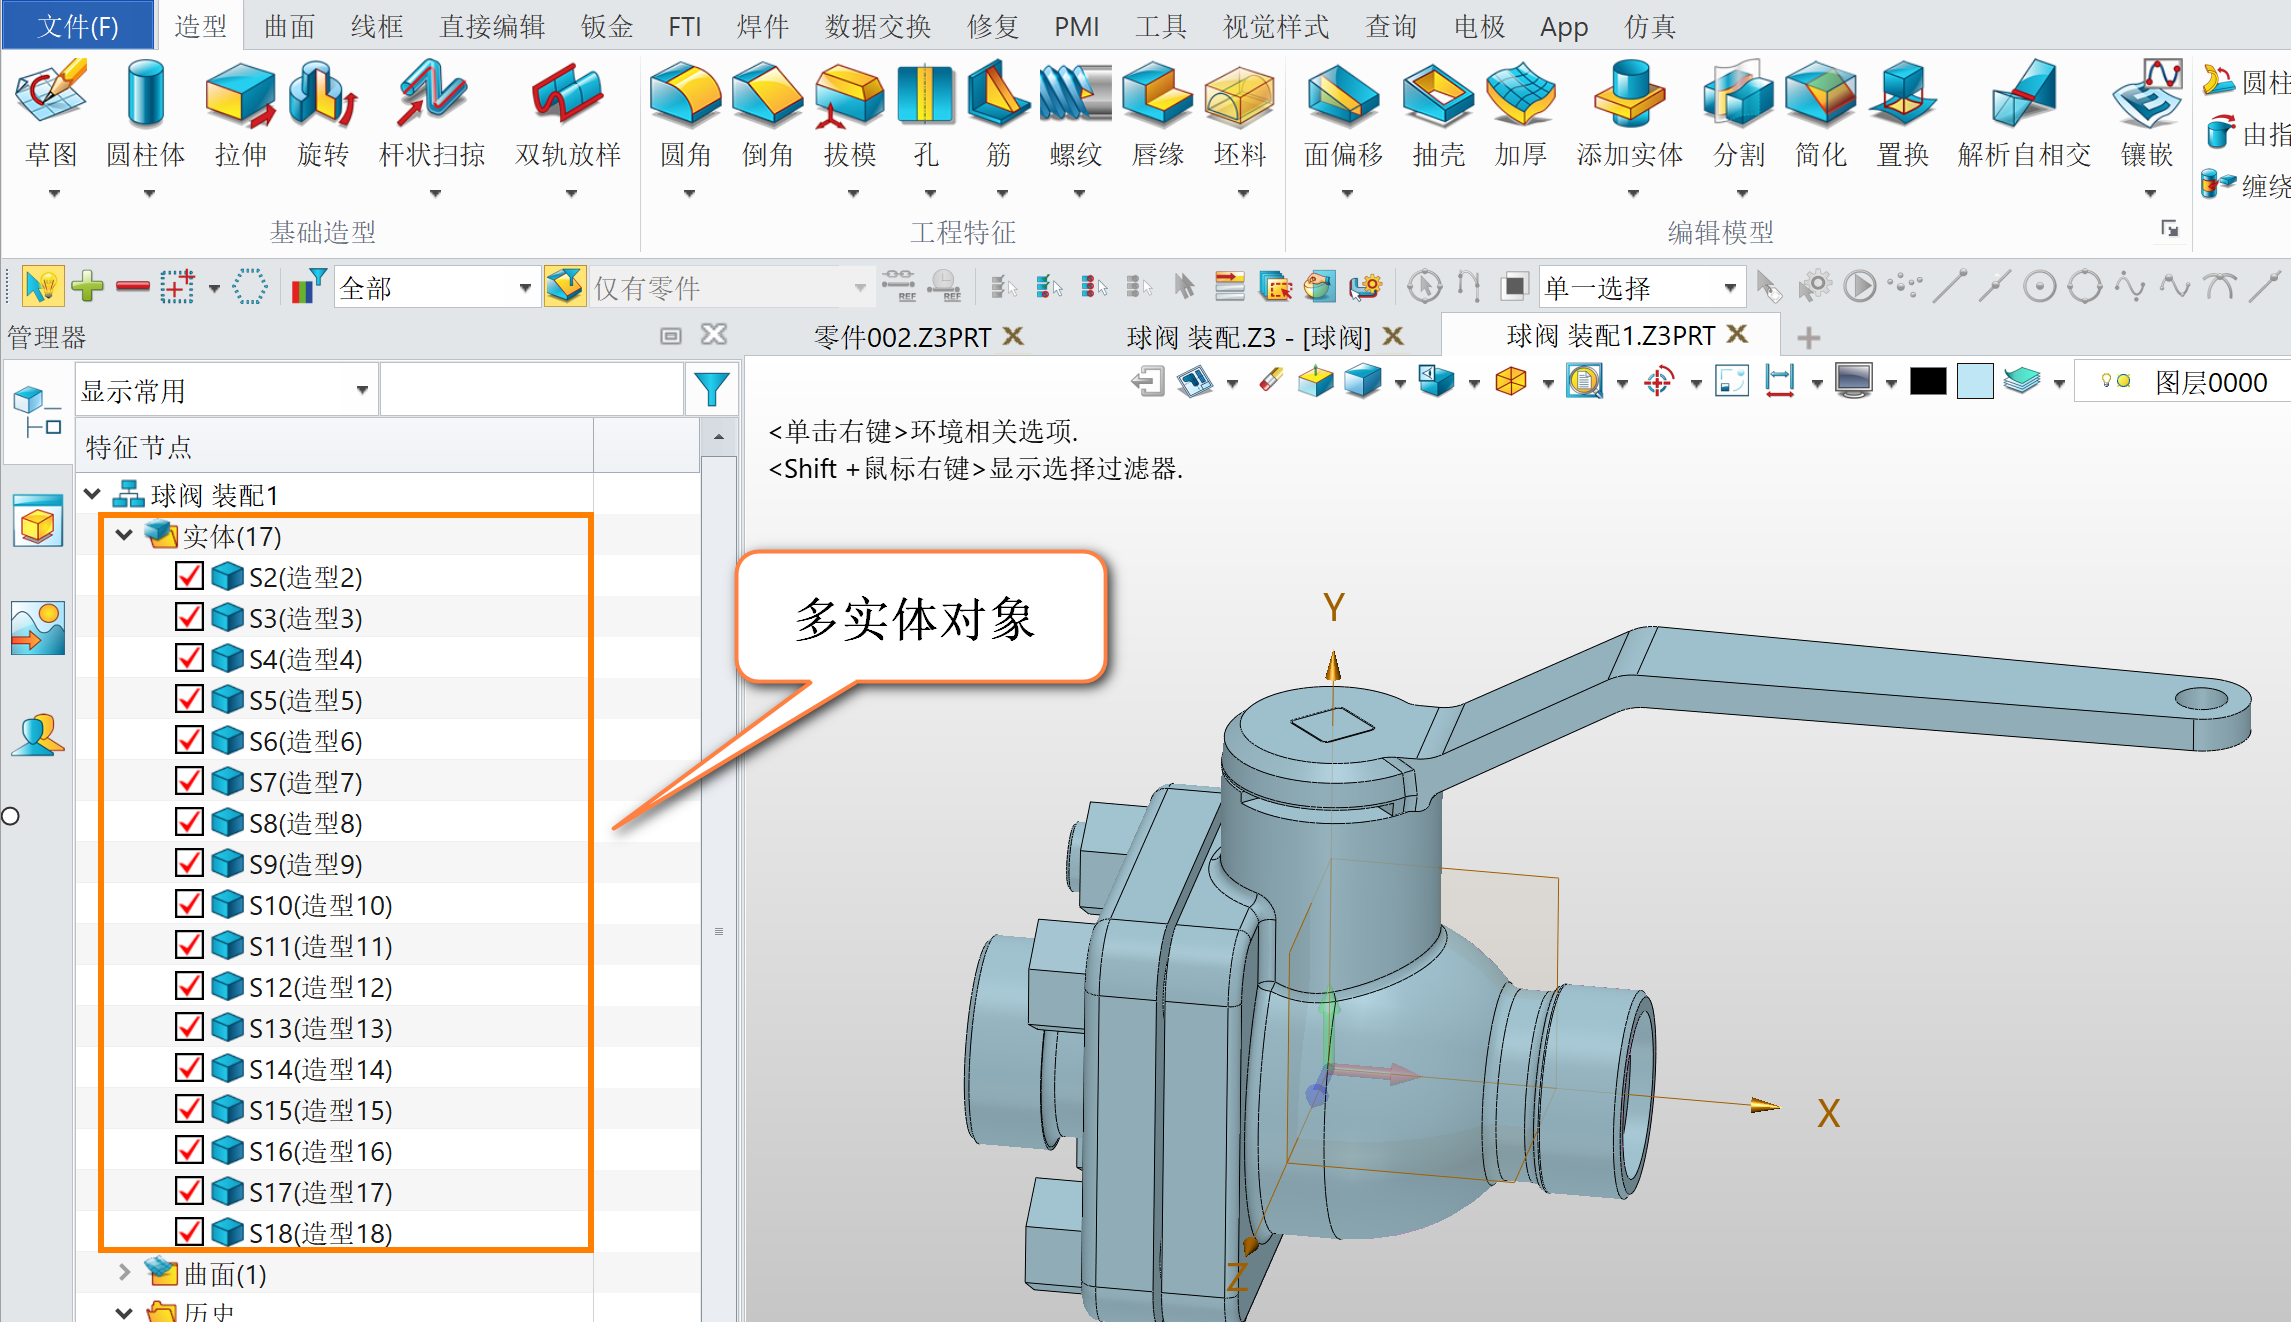Click the 抽壳 (Shell) tool icon
The width and height of the screenshot is (2291, 1322).
pyautogui.click(x=1432, y=118)
